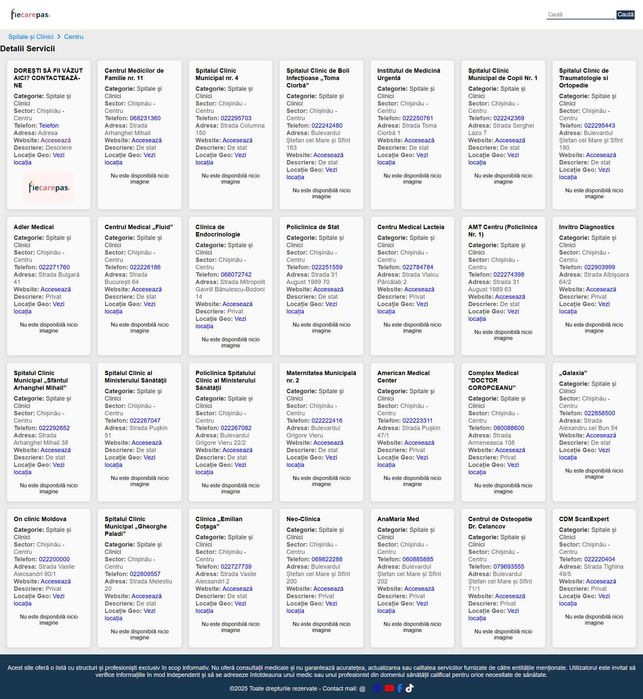Open website of Spitalul Clinic al Ministerului Sănătății
643x699 pixels.
point(147,443)
